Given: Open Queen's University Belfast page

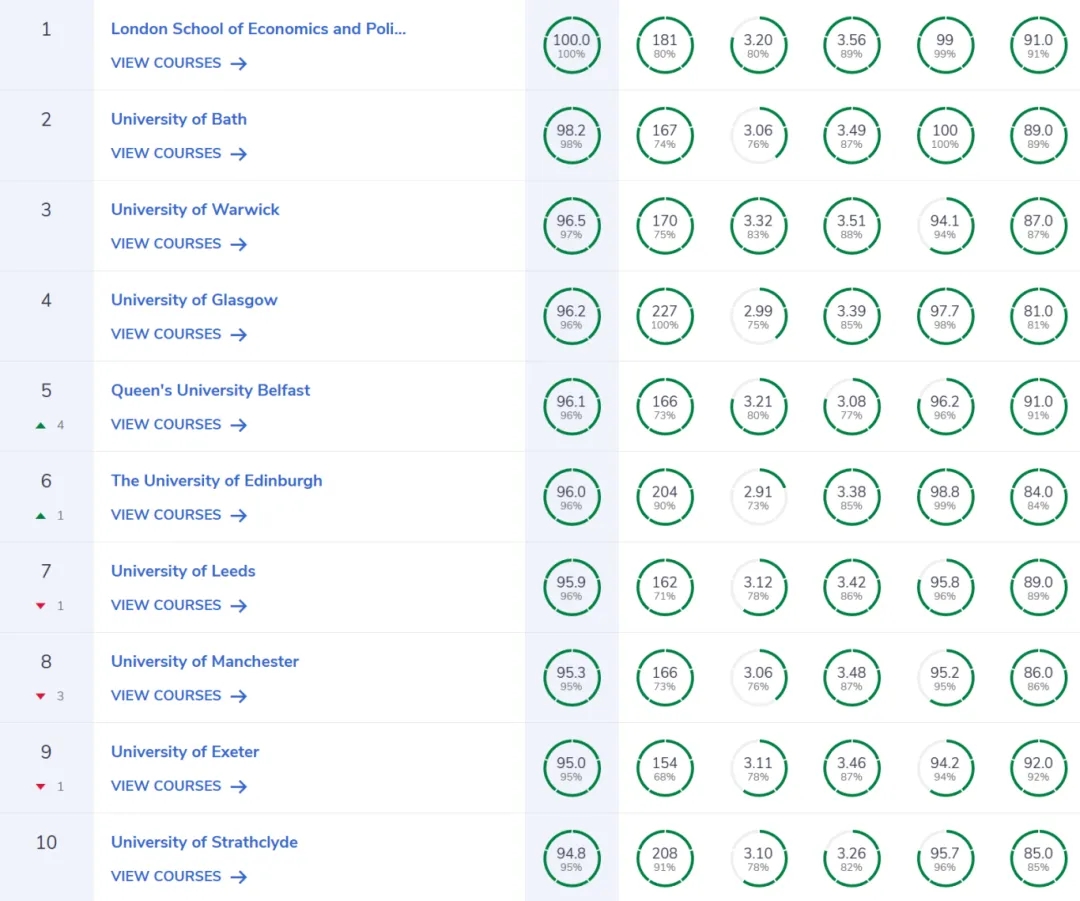Looking at the screenshot, I should (211, 391).
